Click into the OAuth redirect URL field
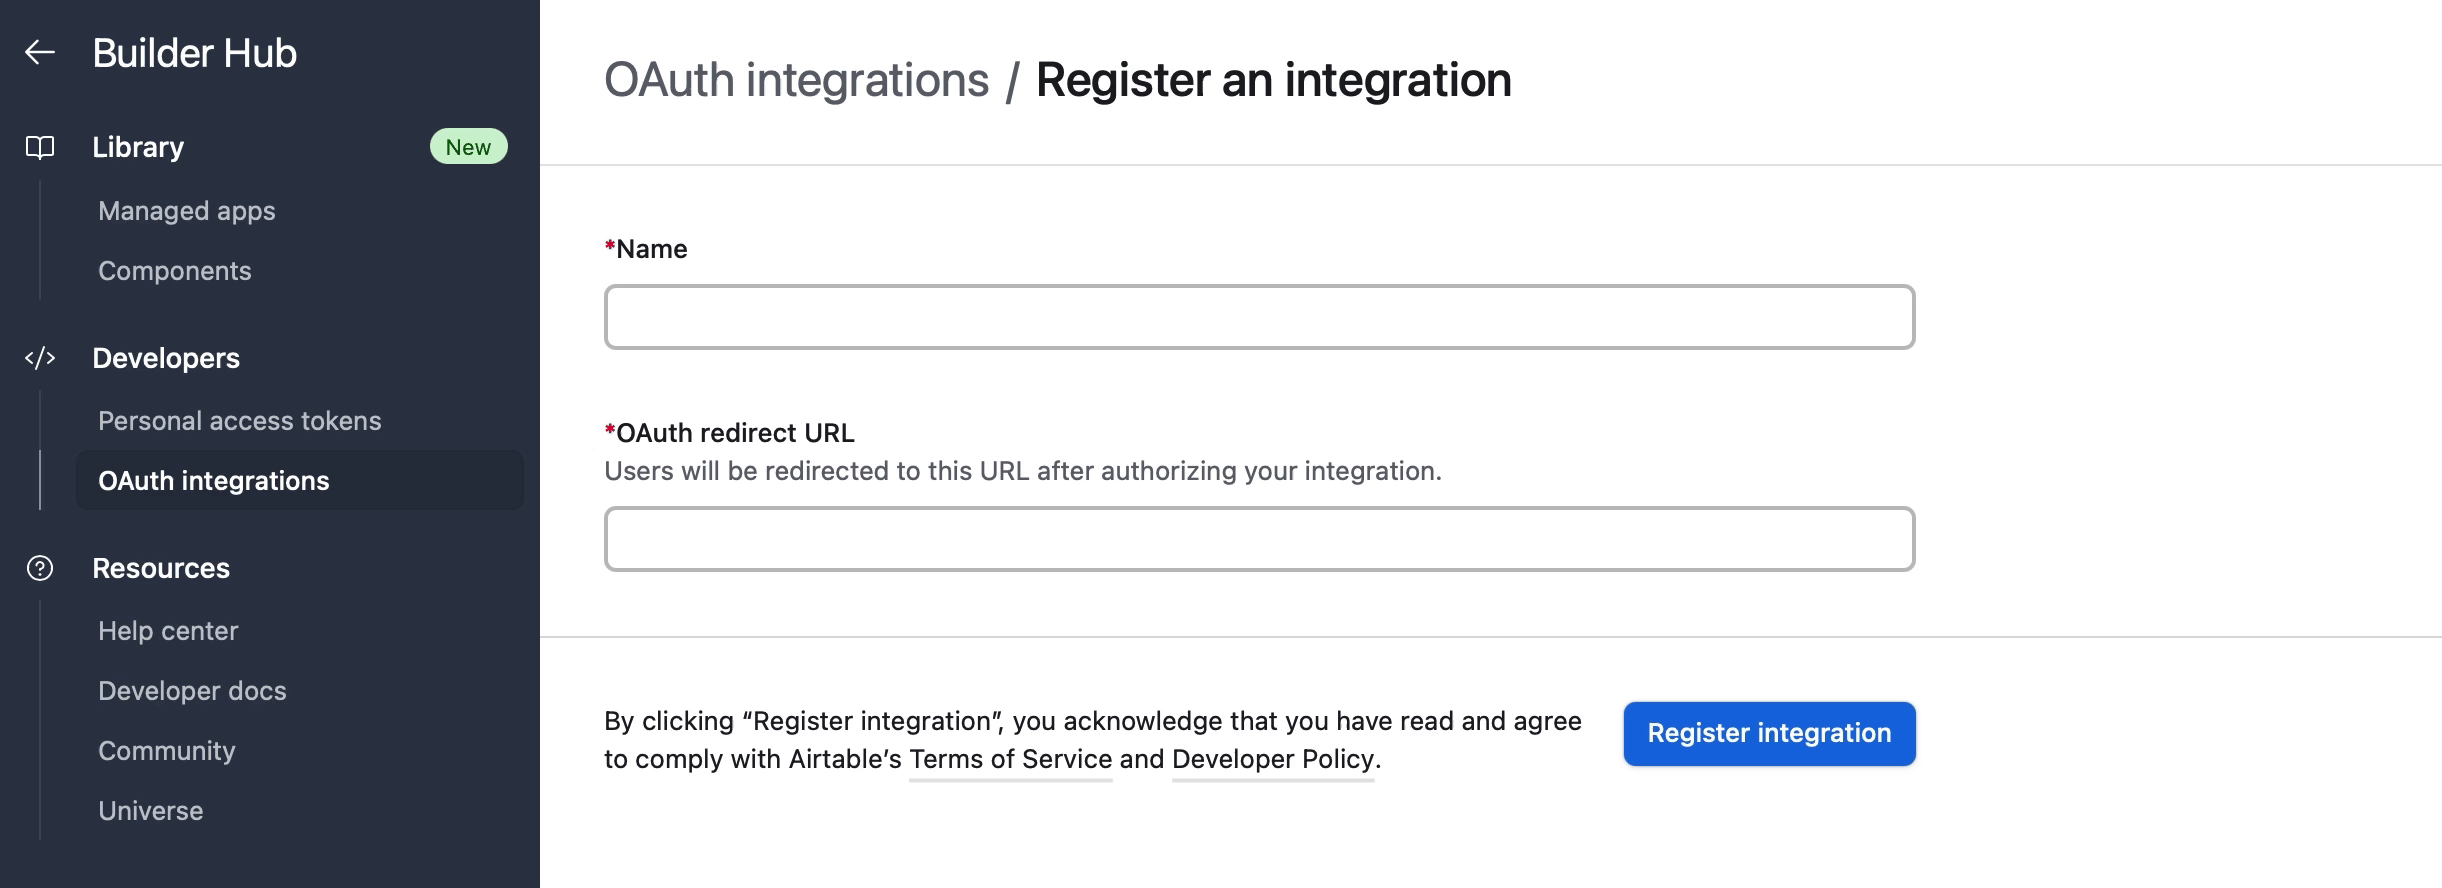The image size is (2442, 888). [1259, 539]
